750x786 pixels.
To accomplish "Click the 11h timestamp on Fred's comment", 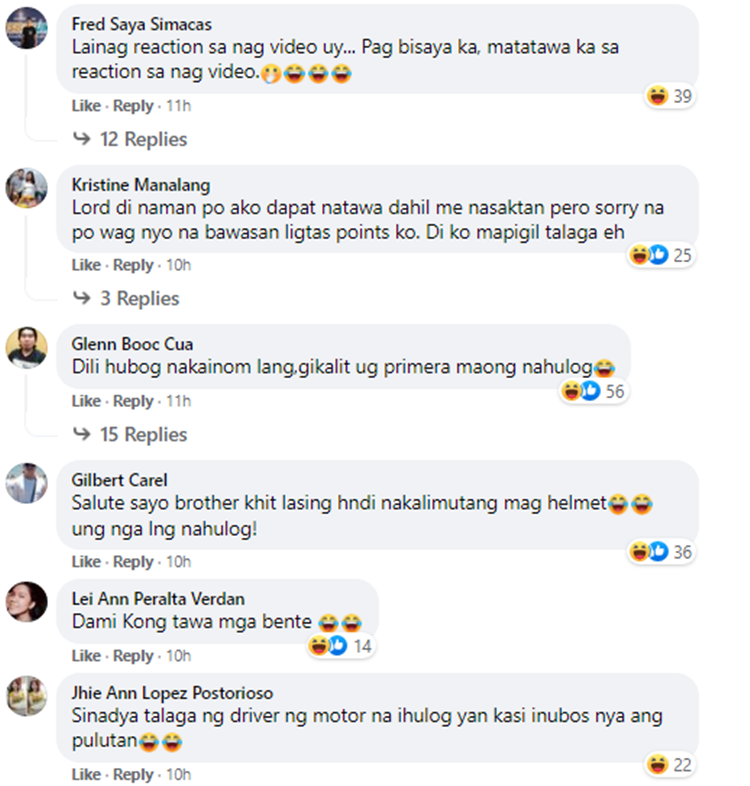I will point(178,106).
